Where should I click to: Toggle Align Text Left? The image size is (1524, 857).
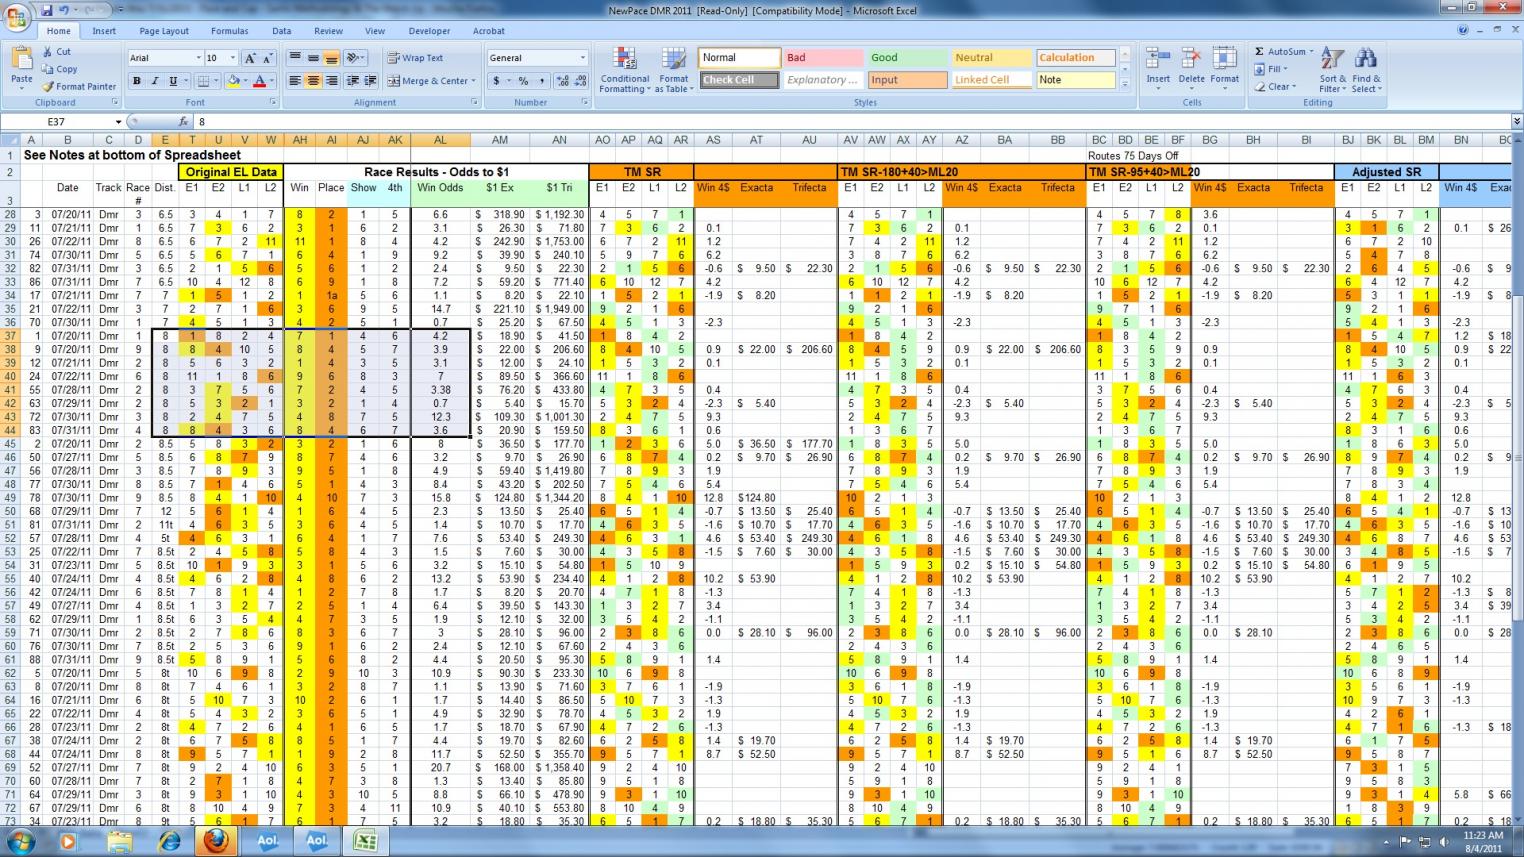(295, 81)
